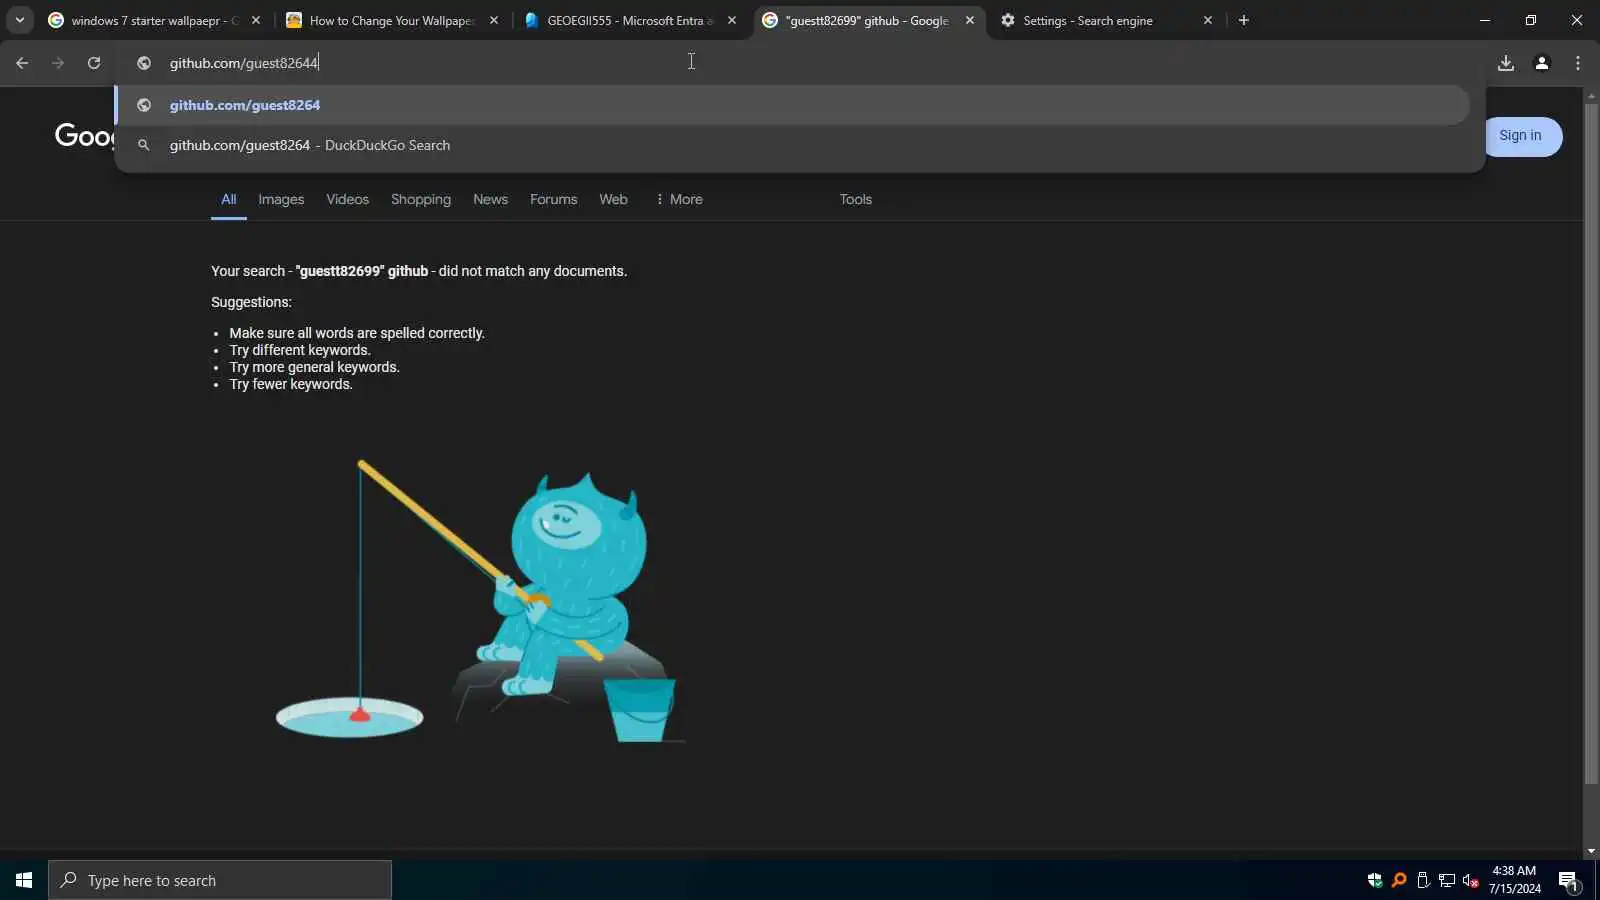This screenshot has height=900, width=1600.
Task: Close the GEOEGII555 Microsoft Entra tab
Action: click(x=732, y=20)
